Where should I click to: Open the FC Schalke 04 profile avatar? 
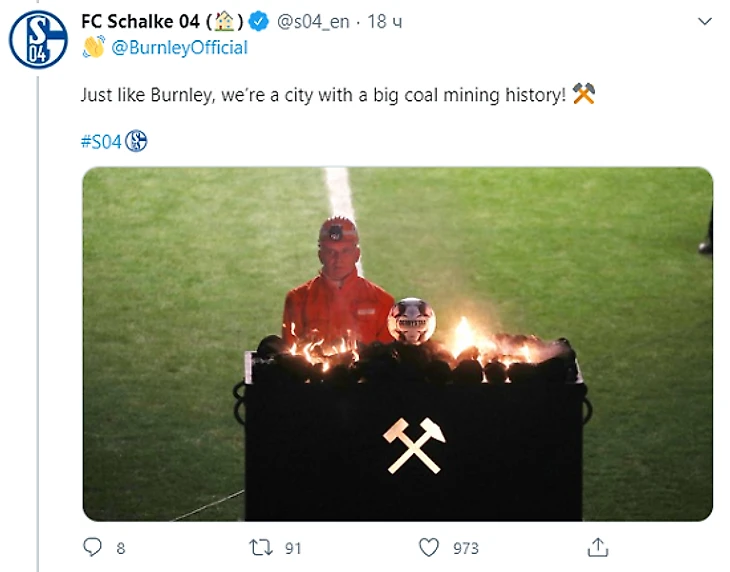click(38, 39)
